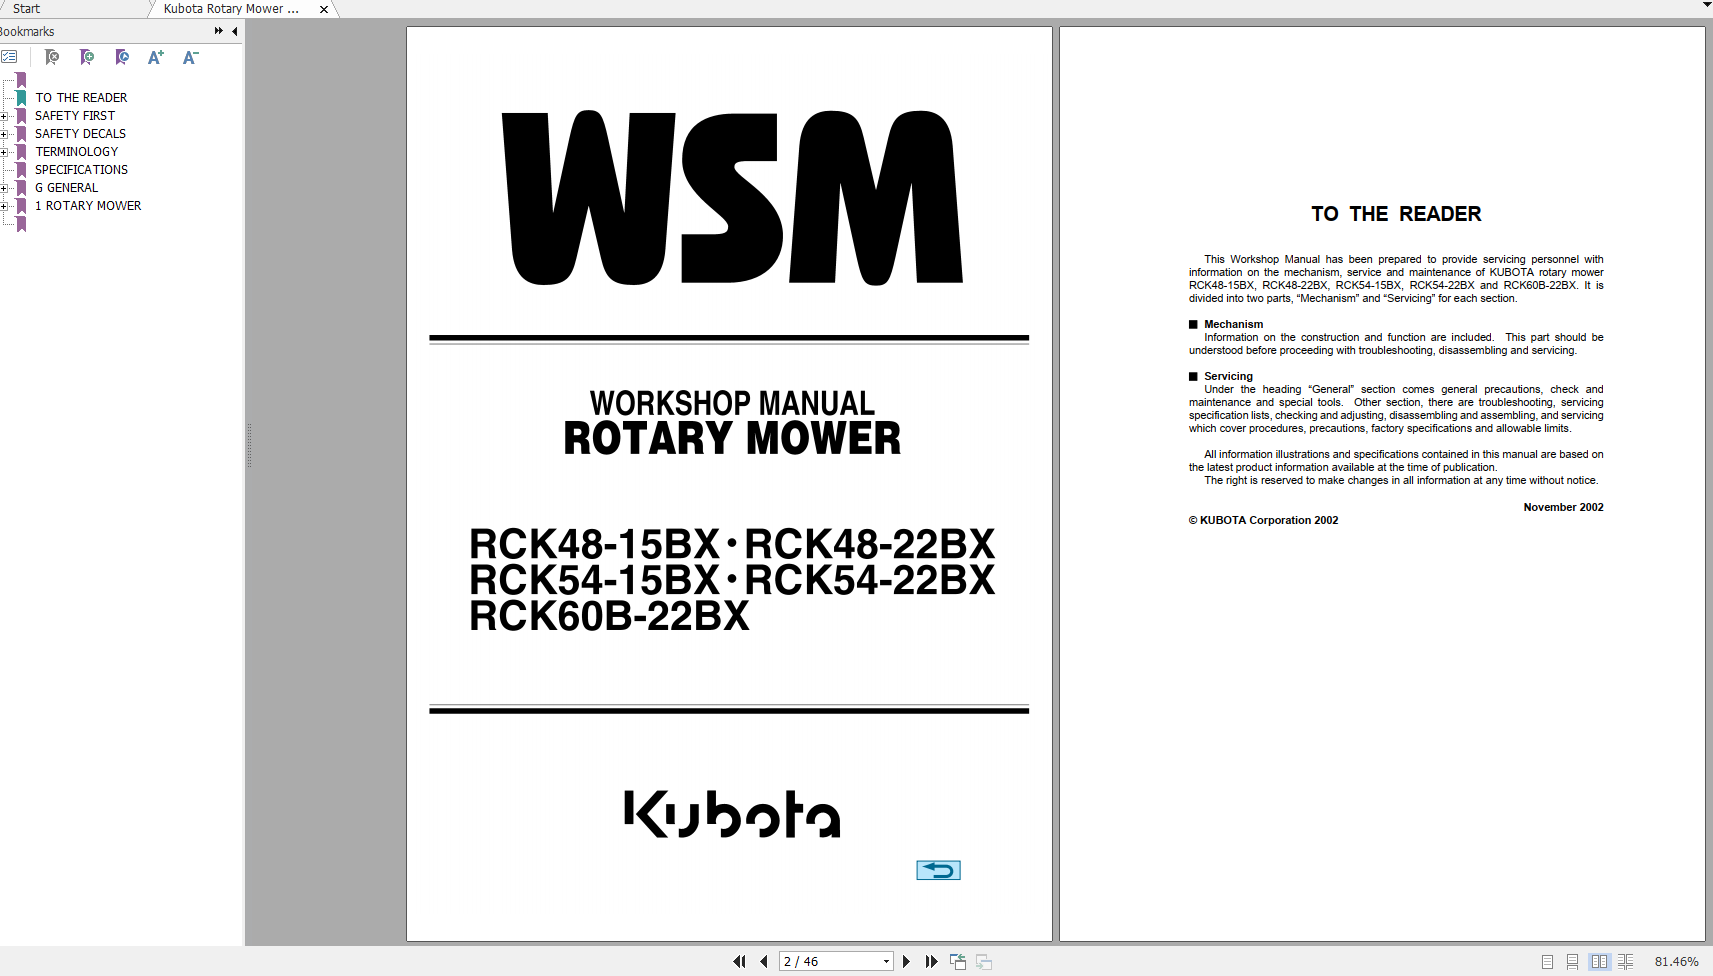
Task: Switch to continuous scrolling view mode
Action: click(1572, 961)
